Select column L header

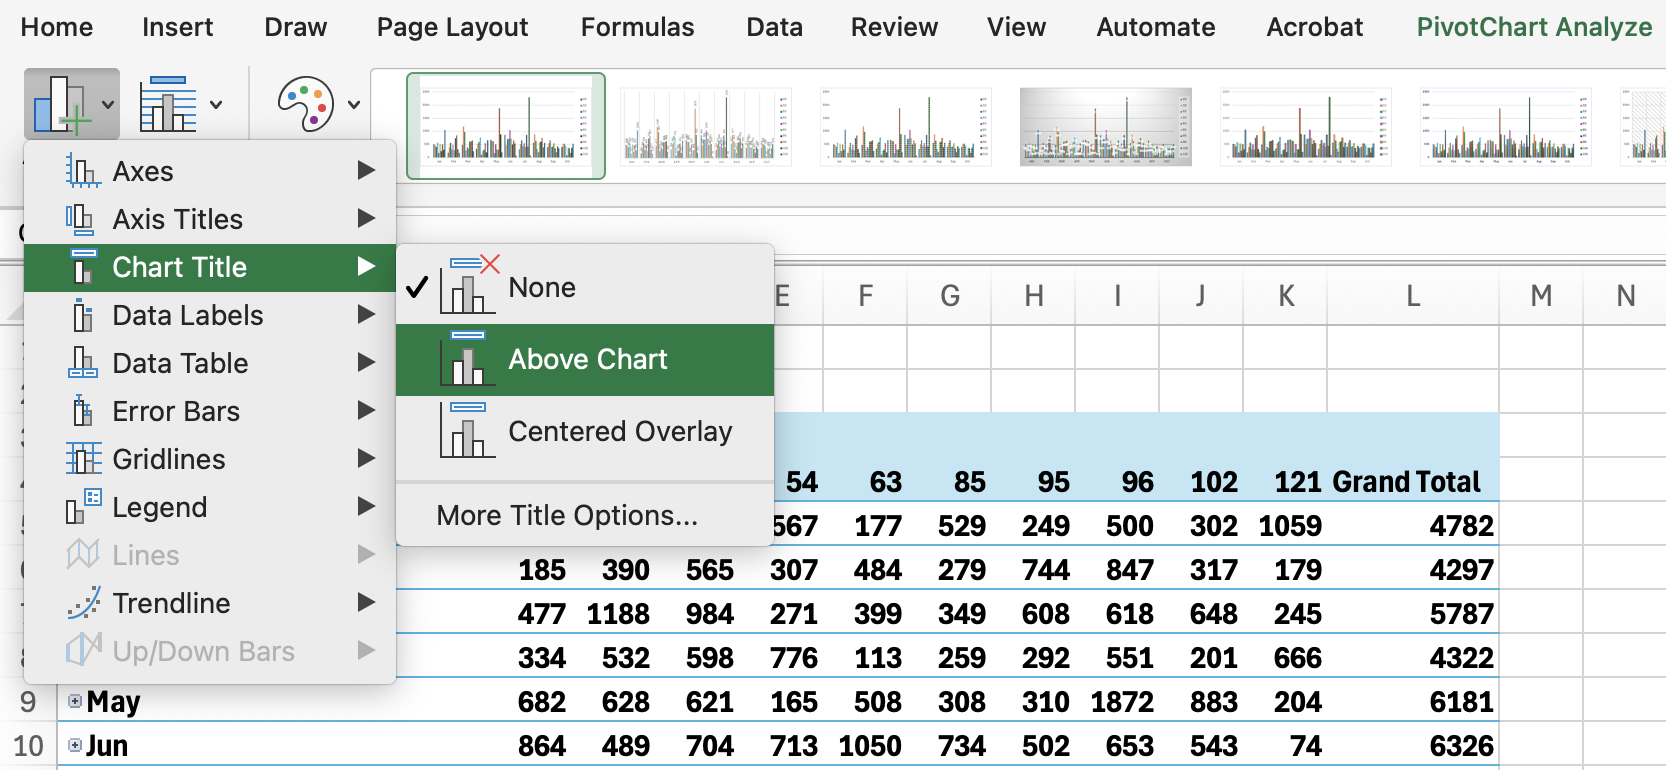[1413, 296]
